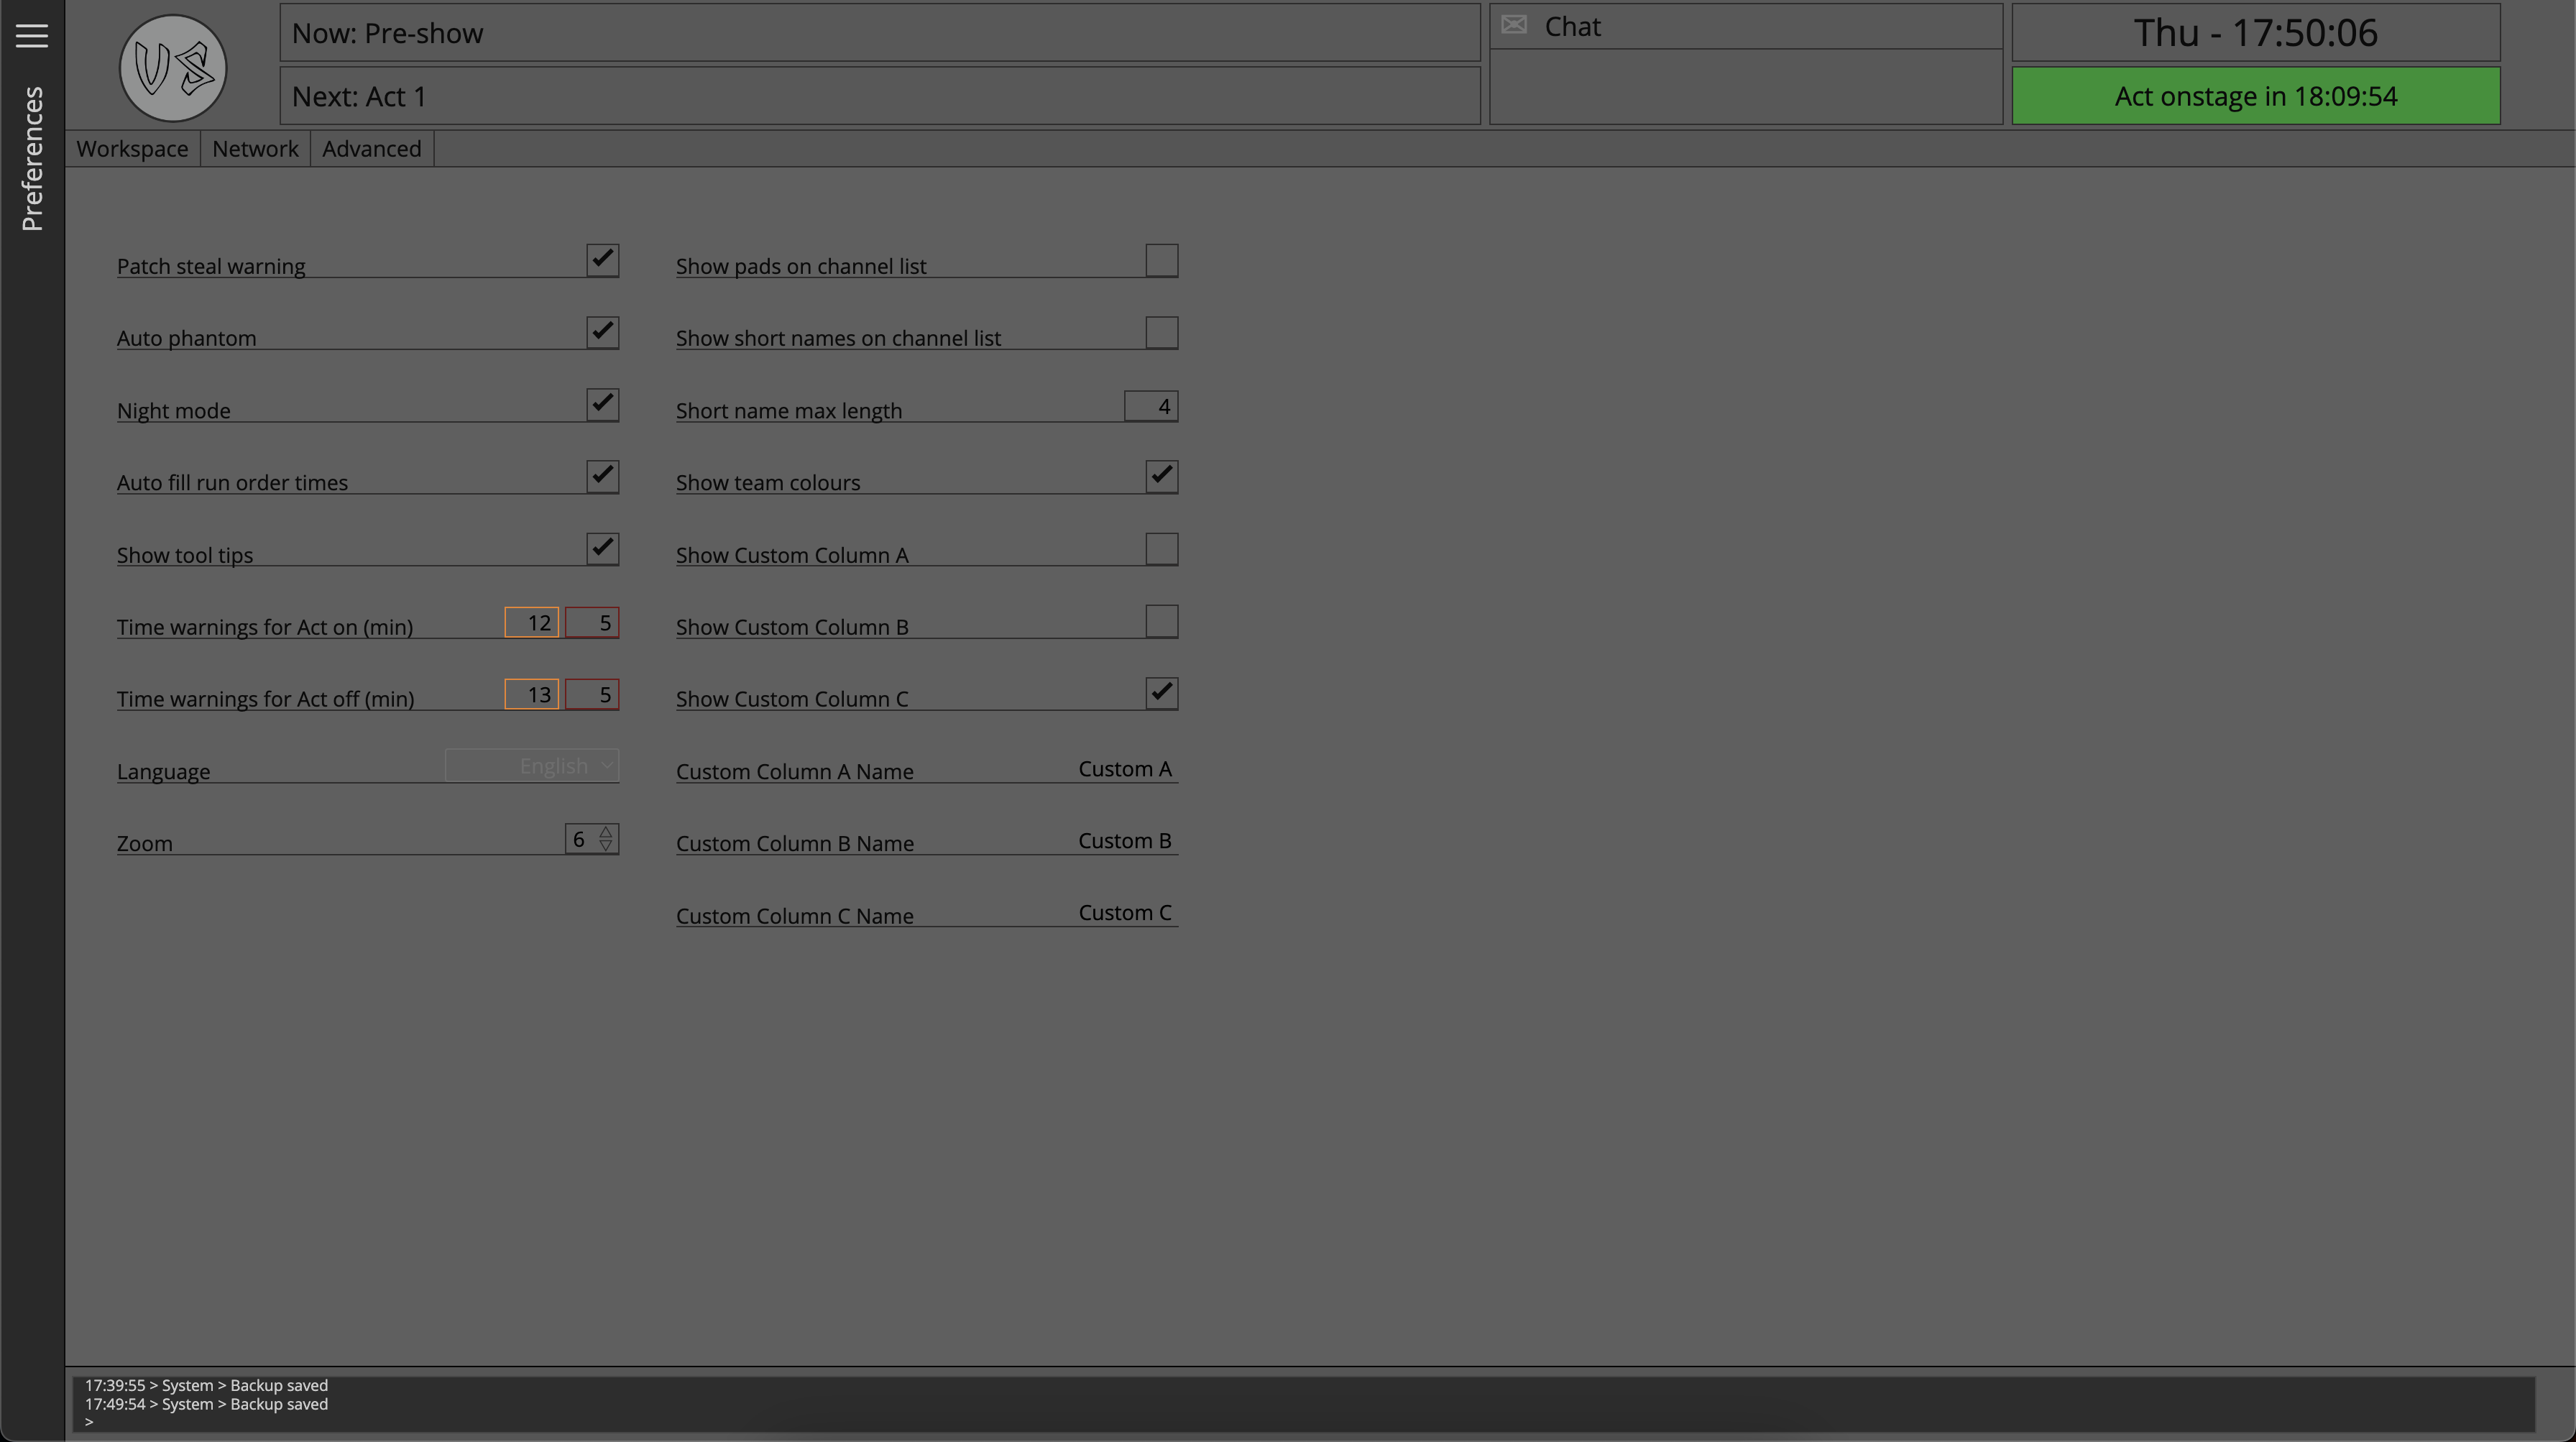Enable Show Custom Column A
The width and height of the screenshot is (2576, 1442).
coord(1162,548)
